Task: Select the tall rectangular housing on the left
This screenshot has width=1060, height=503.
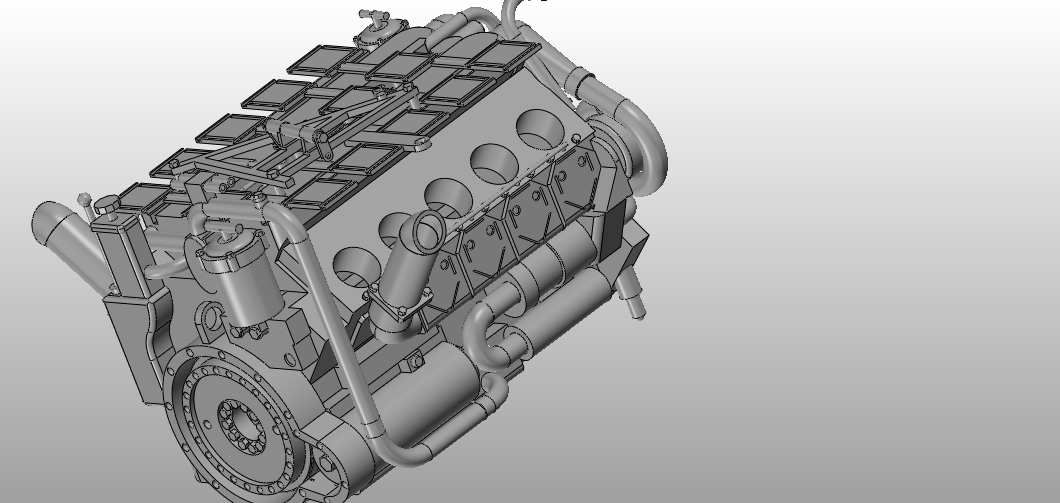Action: (124, 260)
